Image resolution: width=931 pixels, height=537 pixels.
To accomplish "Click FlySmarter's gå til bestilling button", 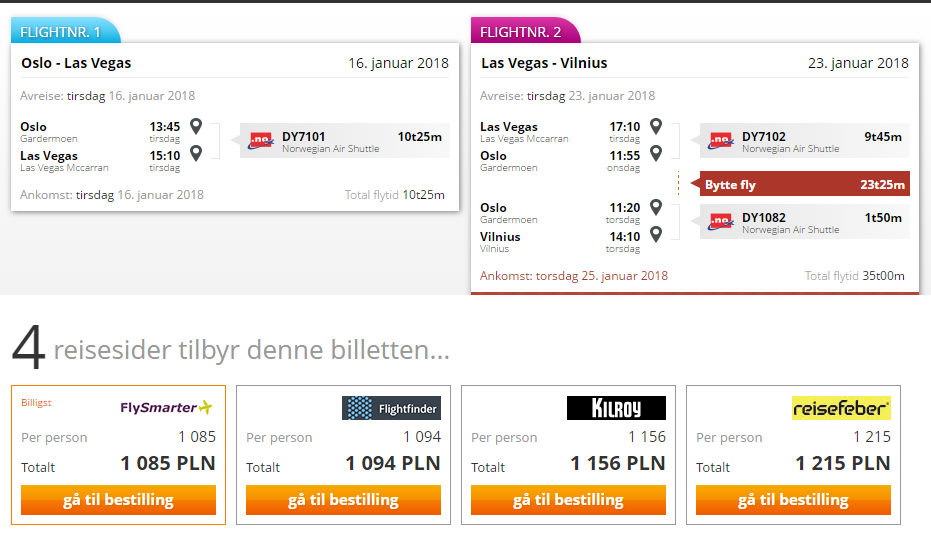I will (118, 500).
